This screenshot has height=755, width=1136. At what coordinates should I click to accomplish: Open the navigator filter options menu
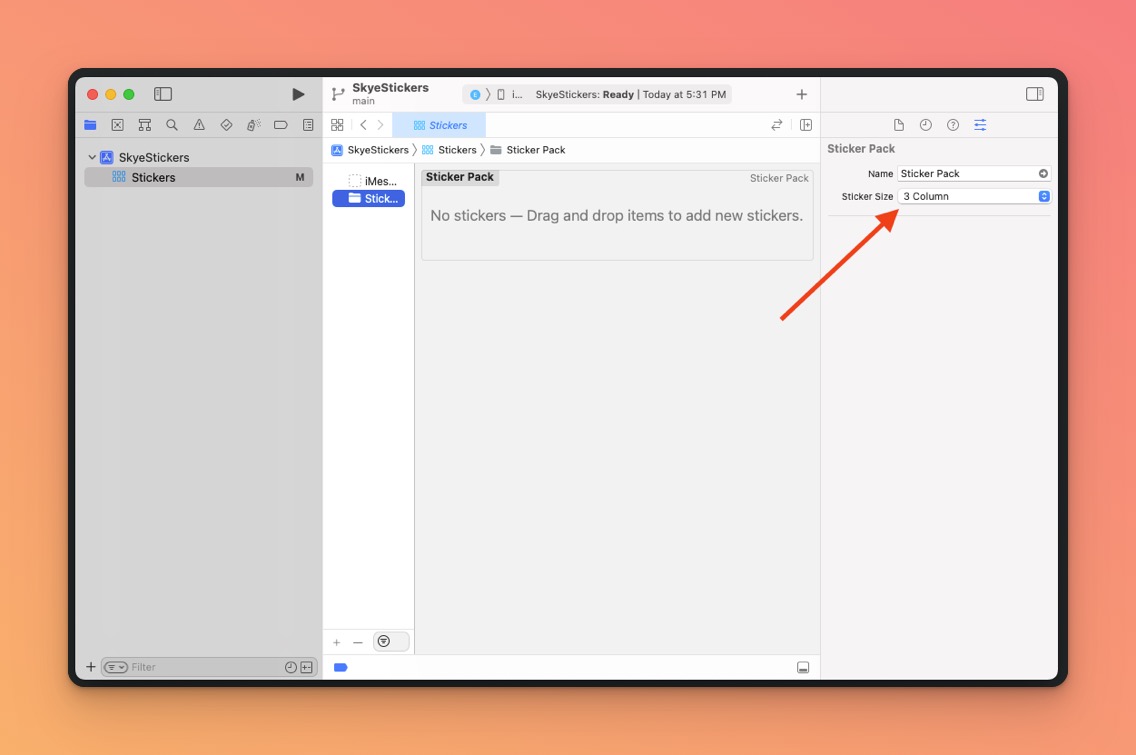tap(116, 667)
